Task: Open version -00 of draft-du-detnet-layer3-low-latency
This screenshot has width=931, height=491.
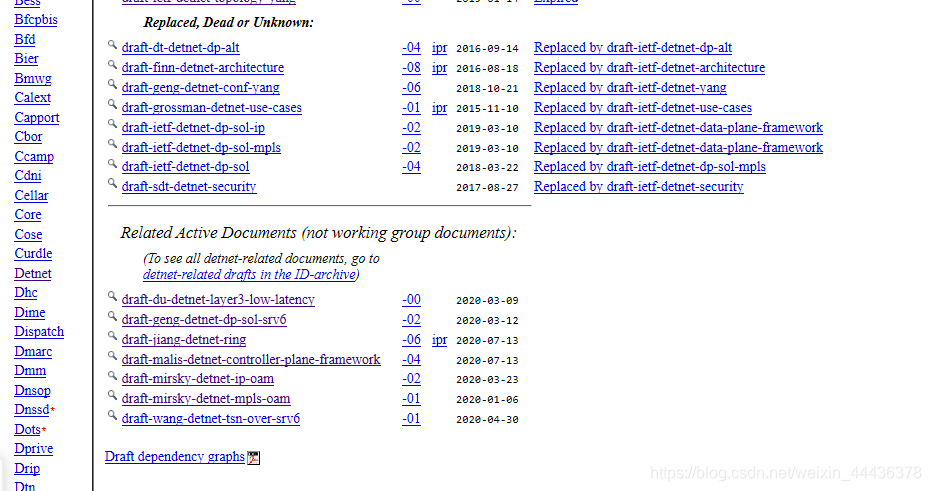Action: (x=411, y=300)
